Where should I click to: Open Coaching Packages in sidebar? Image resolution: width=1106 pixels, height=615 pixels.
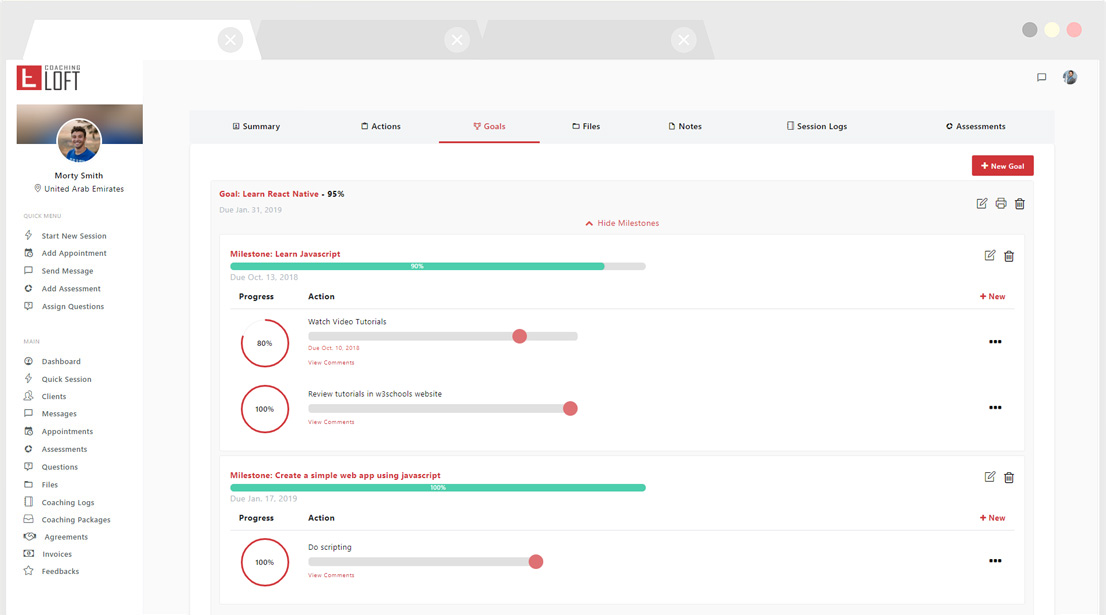pos(75,520)
